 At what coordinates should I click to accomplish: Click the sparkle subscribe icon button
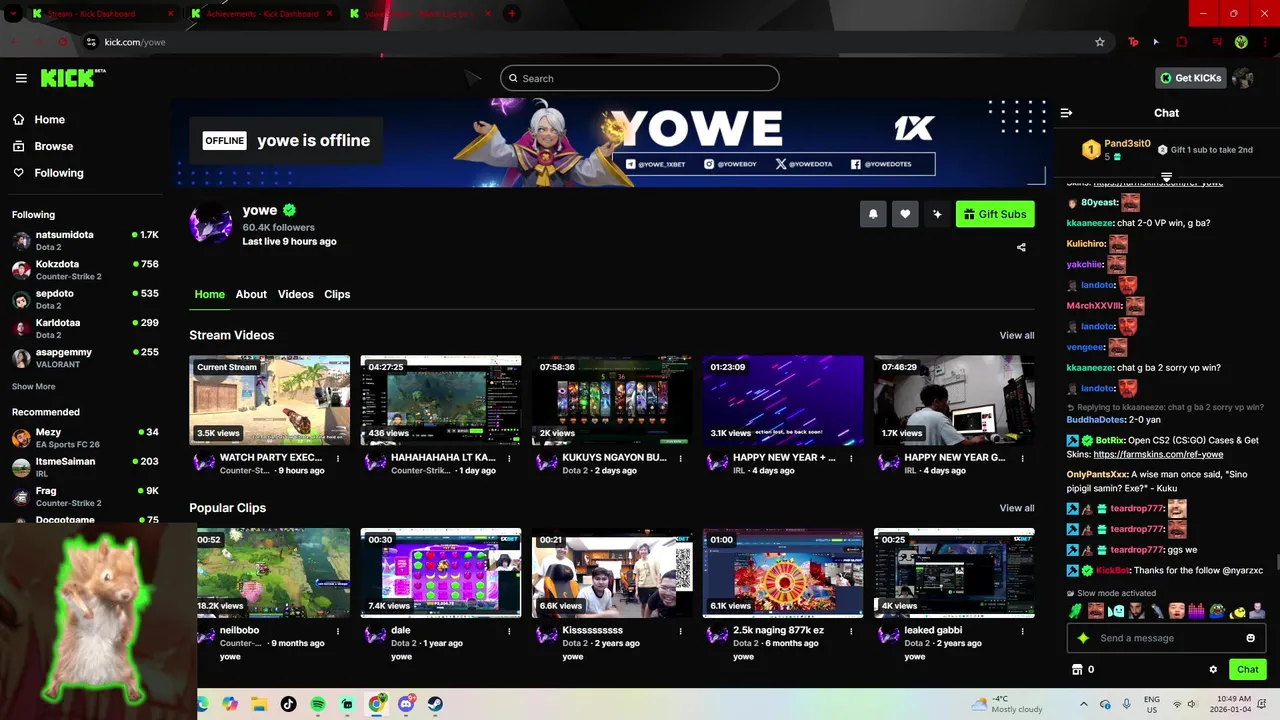coord(937,214)
